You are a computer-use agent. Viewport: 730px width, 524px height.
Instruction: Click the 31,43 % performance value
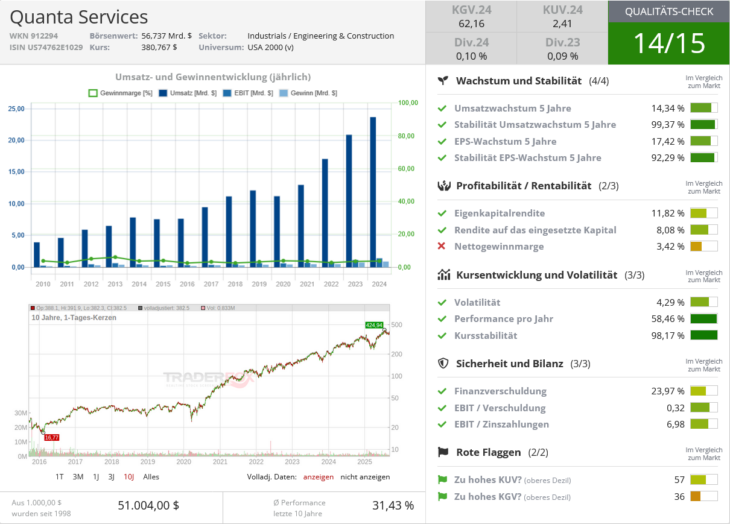click(393, 505)
